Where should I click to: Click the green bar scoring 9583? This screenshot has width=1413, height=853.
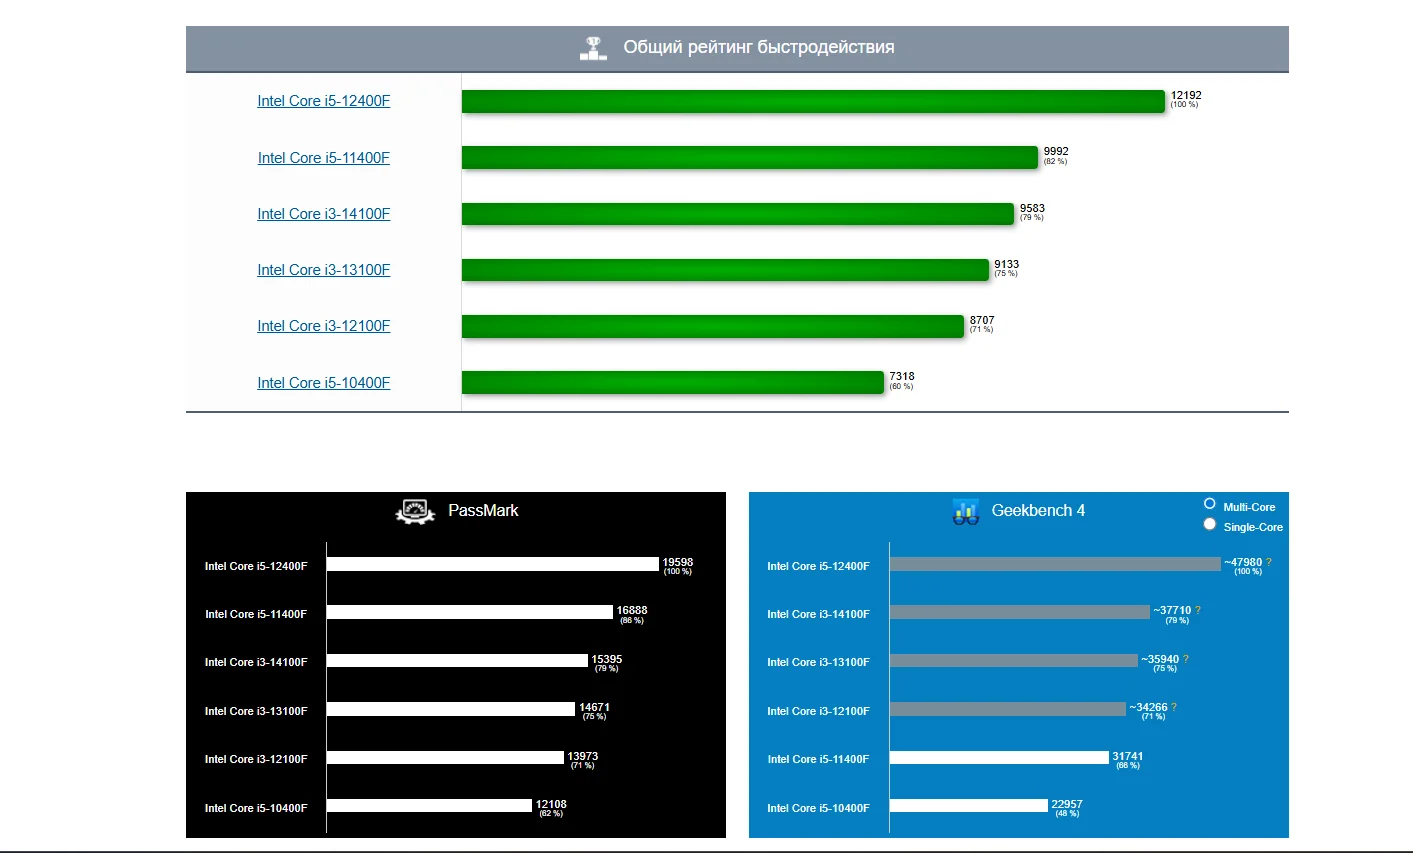click(x=738, y=214)
